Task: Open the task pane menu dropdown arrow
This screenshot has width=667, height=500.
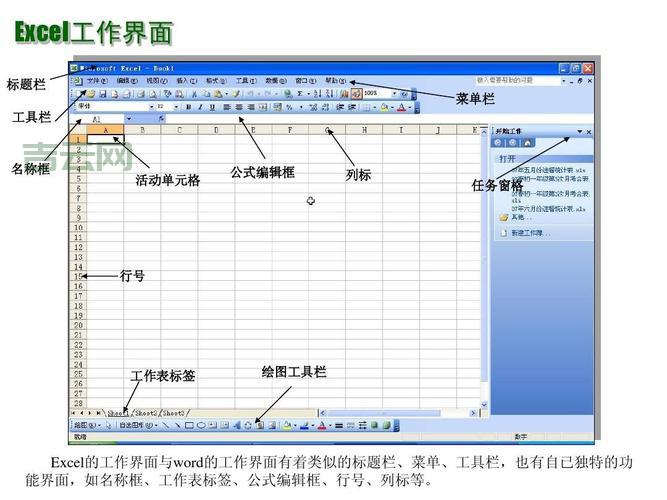Action: point(579,131)
